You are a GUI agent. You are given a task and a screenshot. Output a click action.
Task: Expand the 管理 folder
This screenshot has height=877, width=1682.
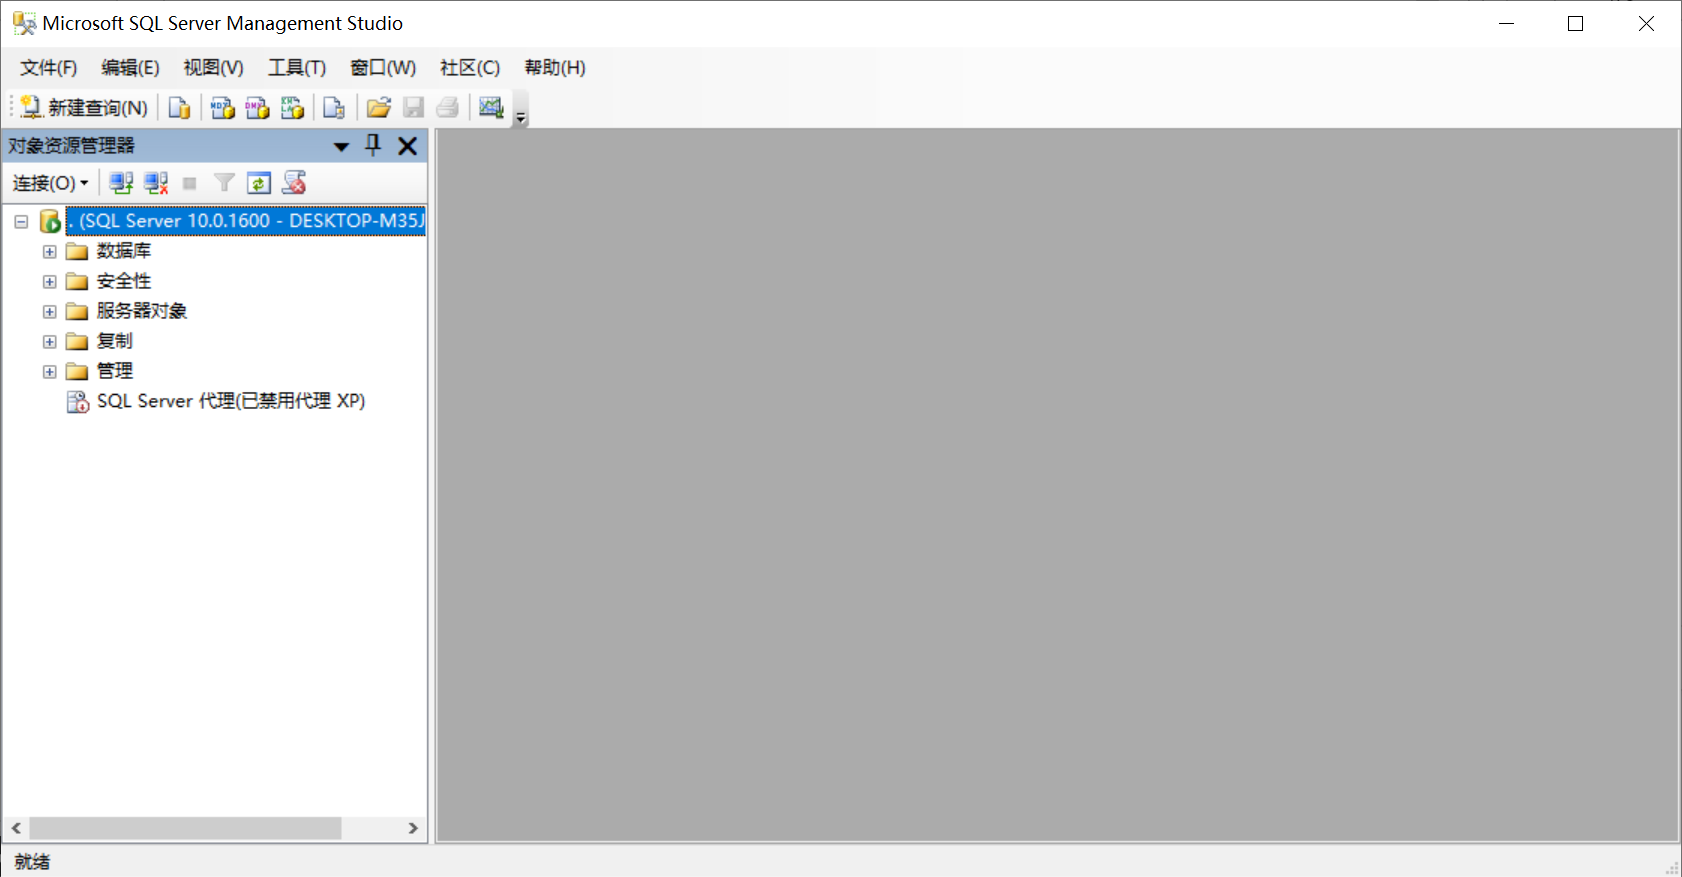[x=49, y=371]
